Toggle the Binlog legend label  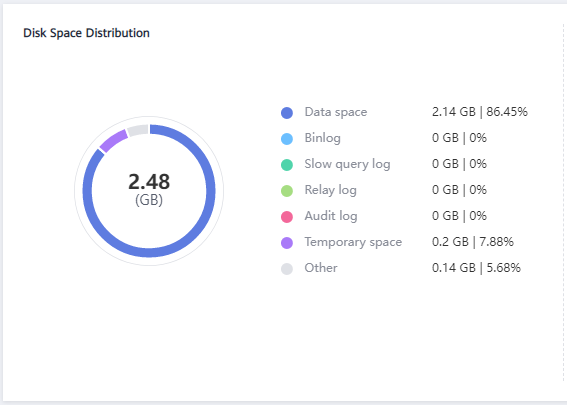(x=323, y=138)
